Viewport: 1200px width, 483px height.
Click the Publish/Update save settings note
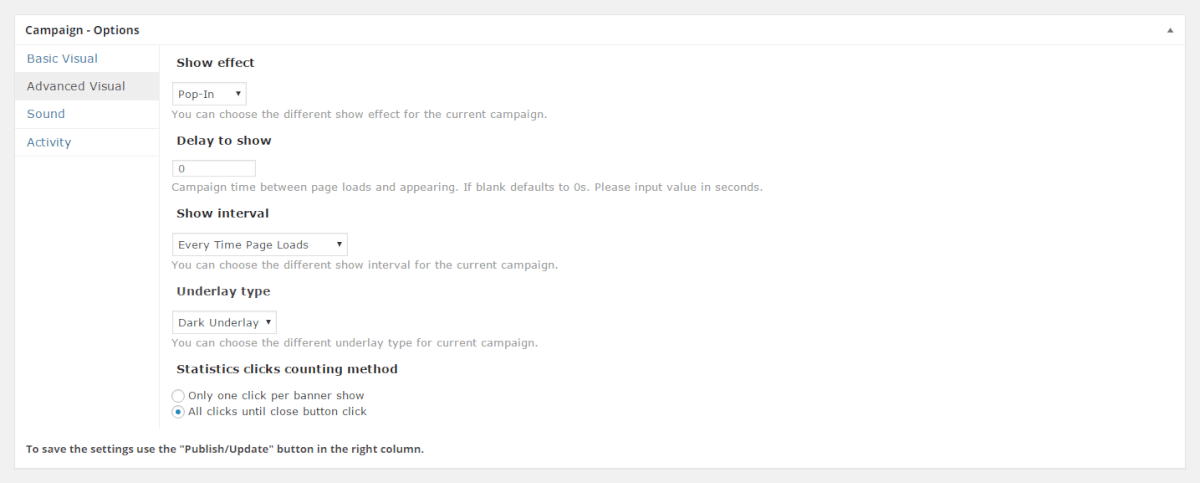coord(225,450)
